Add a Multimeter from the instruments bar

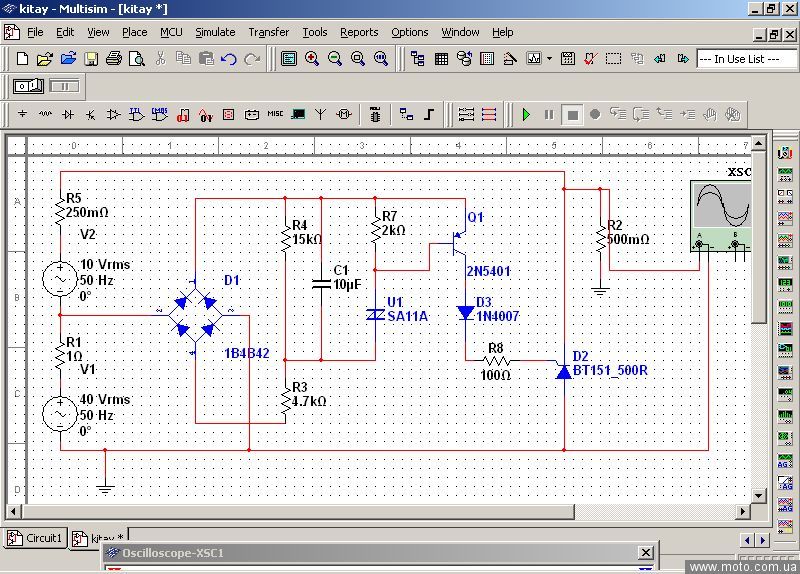point(785,153)
